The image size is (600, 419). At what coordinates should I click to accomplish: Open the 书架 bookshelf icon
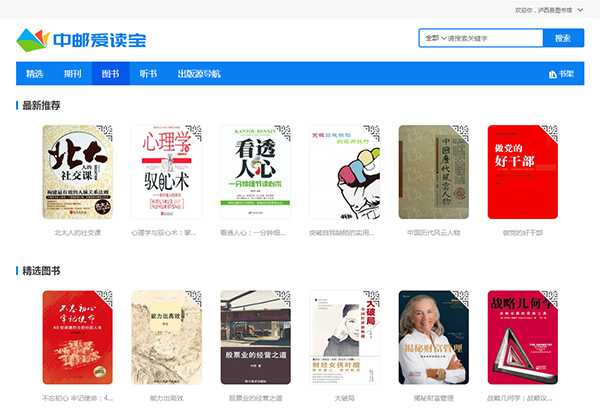[x=553, y=74]
